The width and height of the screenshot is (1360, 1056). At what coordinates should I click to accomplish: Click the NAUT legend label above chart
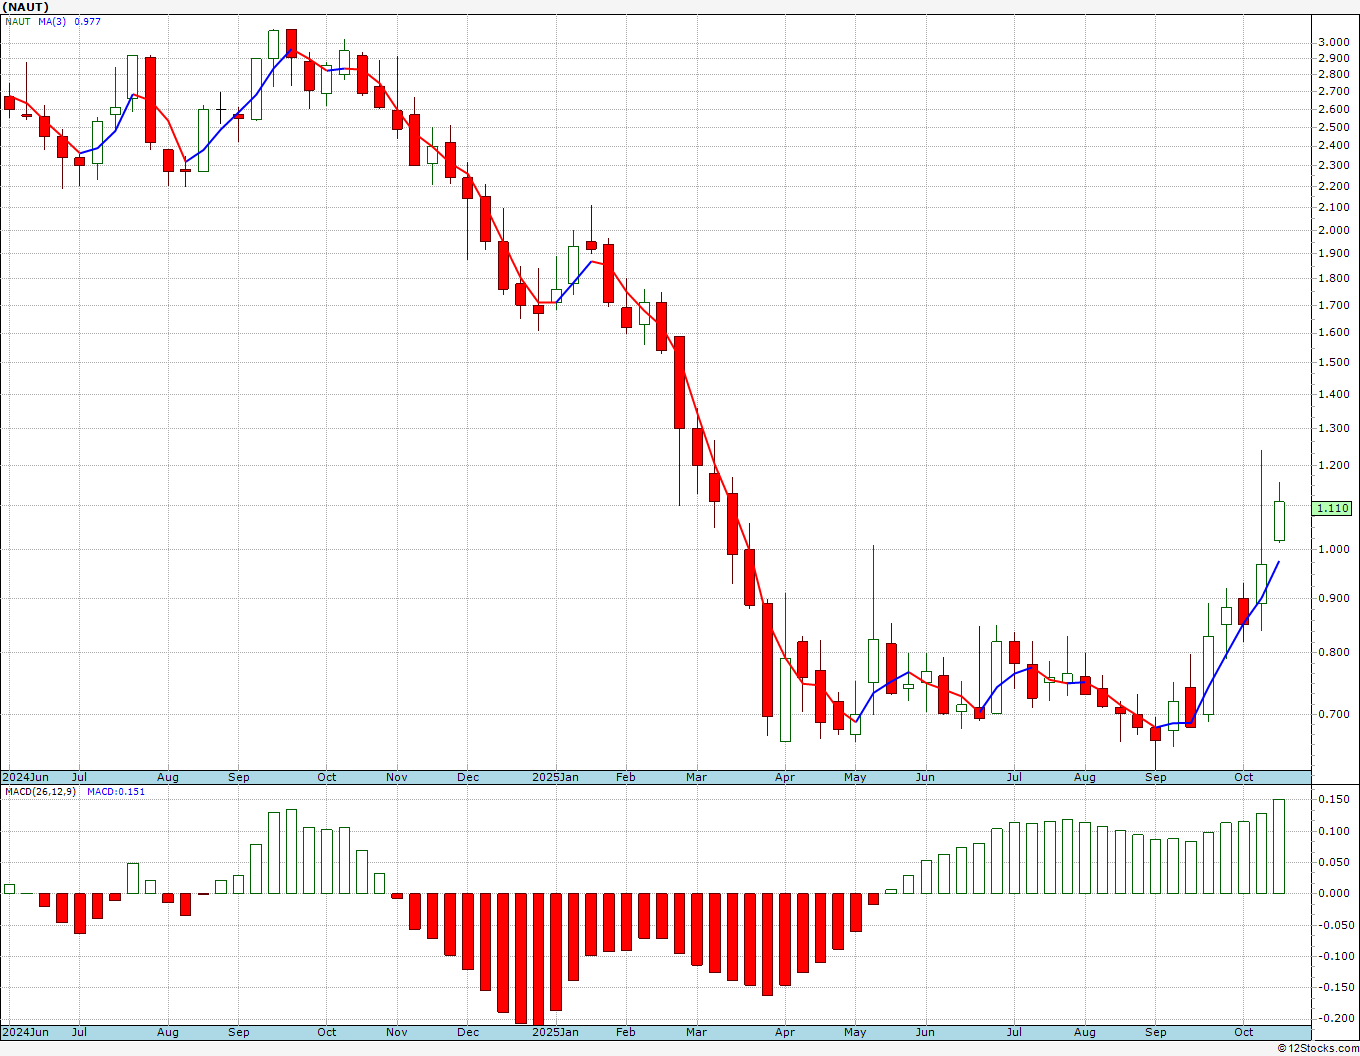(19, 21)
